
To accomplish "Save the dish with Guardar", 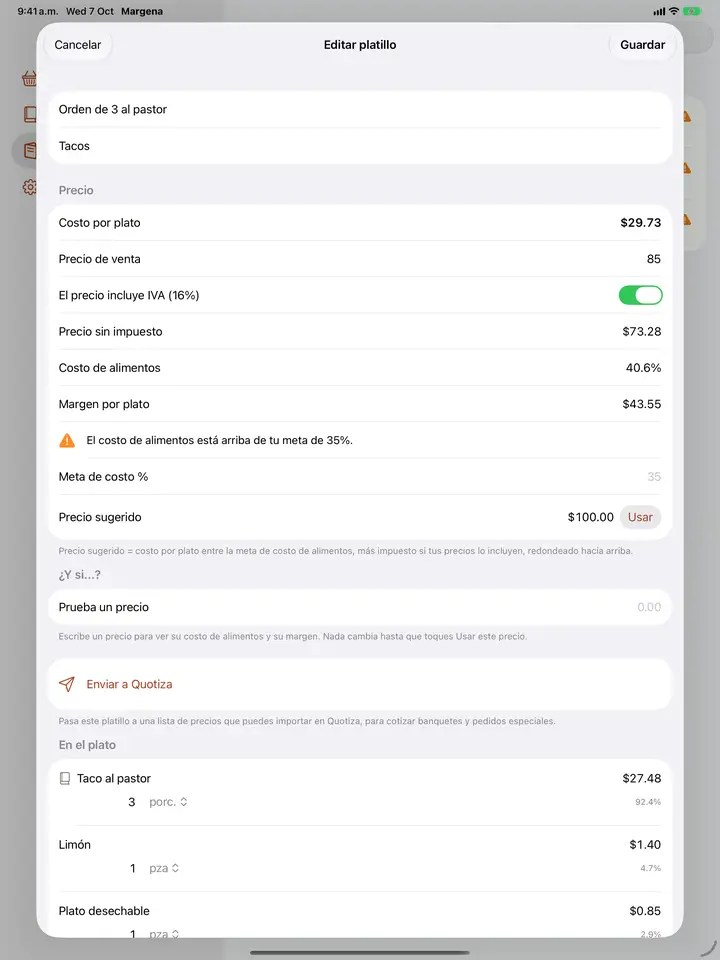I will (642, 45).
